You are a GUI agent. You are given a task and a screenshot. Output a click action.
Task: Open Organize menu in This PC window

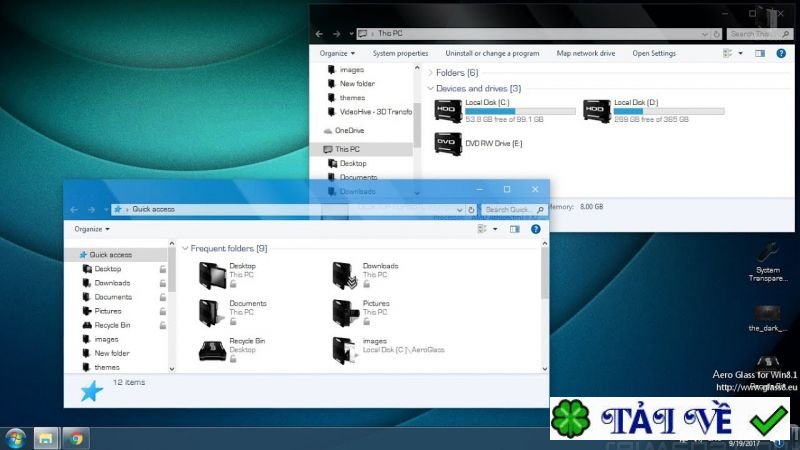tap(337, 53)
